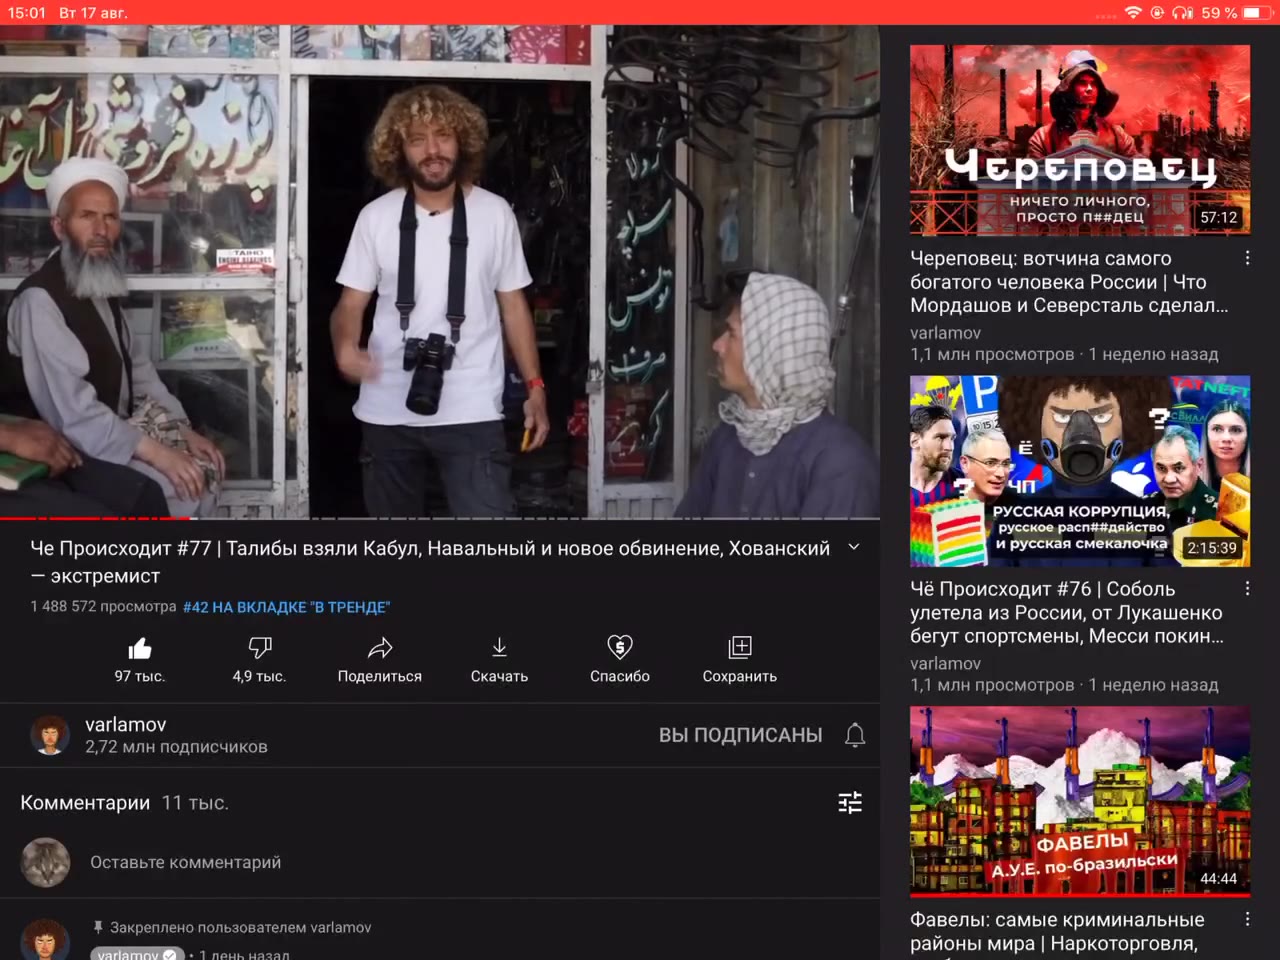Screen dimensions: 1280x960
Task: Open options menu for Череповец video
Action: click(x=1247, y=258)
